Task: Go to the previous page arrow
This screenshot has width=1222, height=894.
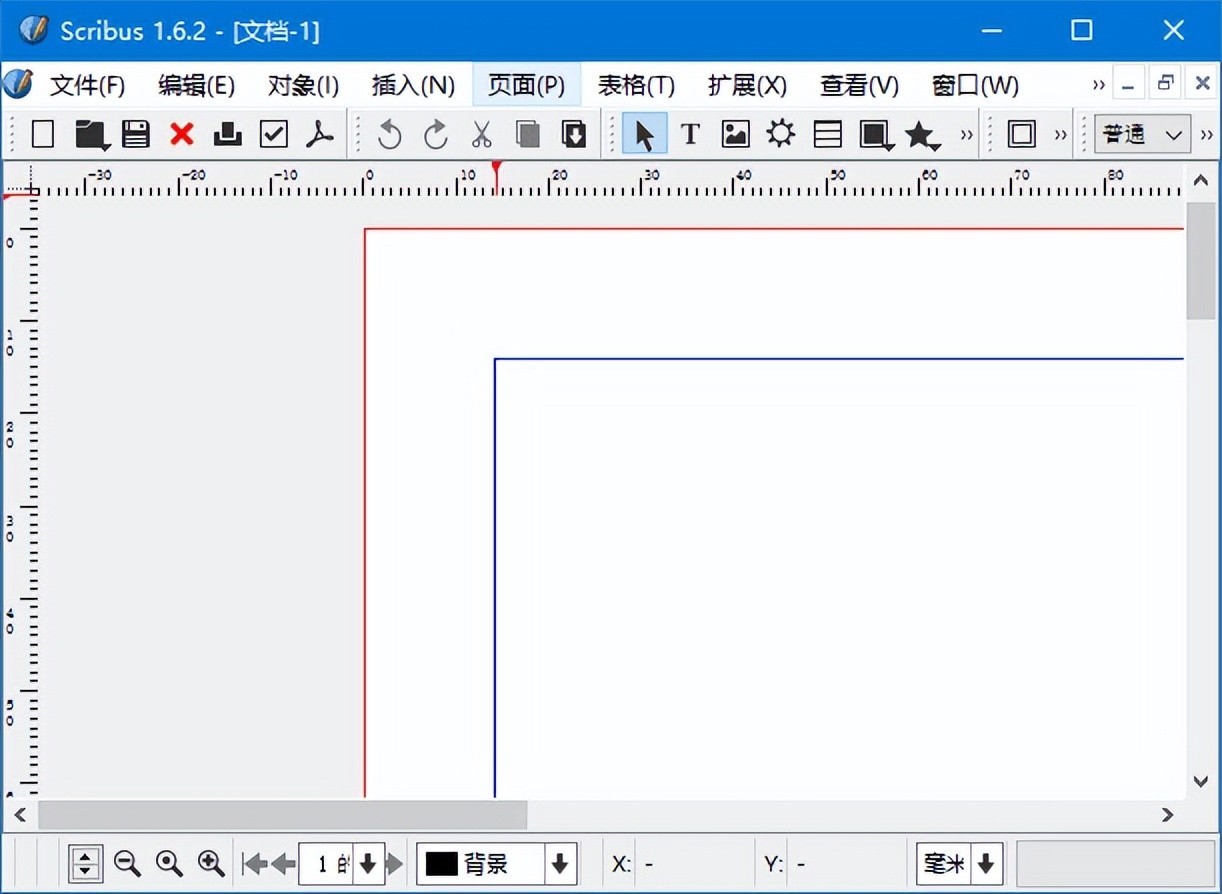Action: pos(283,864)
